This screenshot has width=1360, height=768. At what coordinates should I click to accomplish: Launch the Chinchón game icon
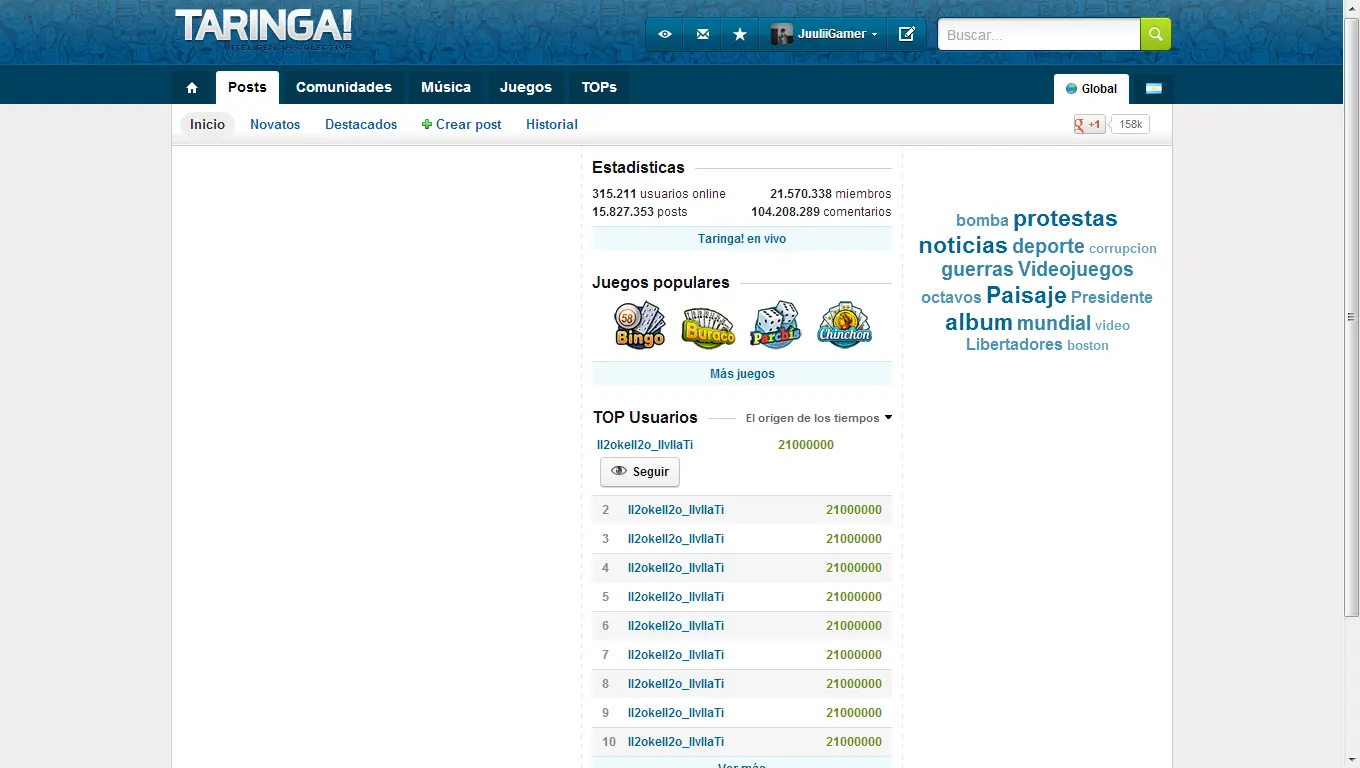point(845,325)
